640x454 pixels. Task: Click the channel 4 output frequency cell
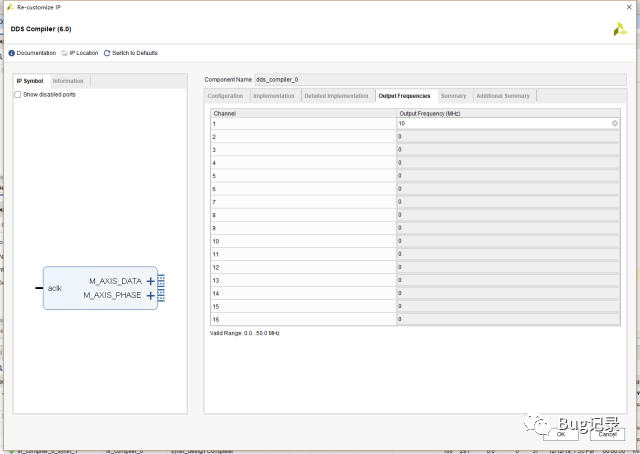508,162
